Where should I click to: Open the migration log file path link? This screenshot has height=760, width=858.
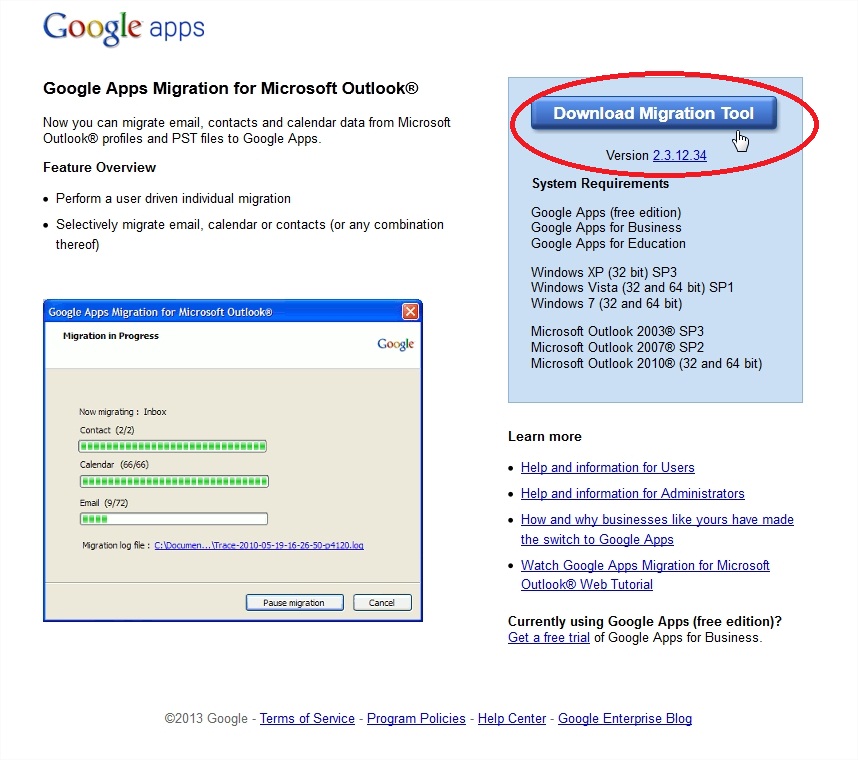pos(259,545)
